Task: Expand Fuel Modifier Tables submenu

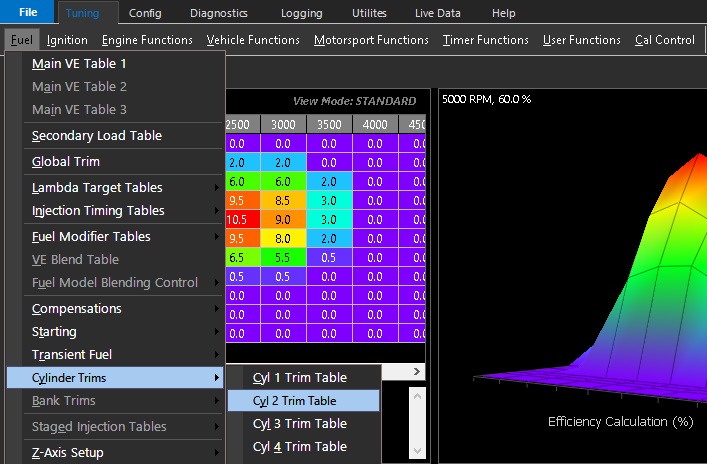Action: tap(91, 236)
